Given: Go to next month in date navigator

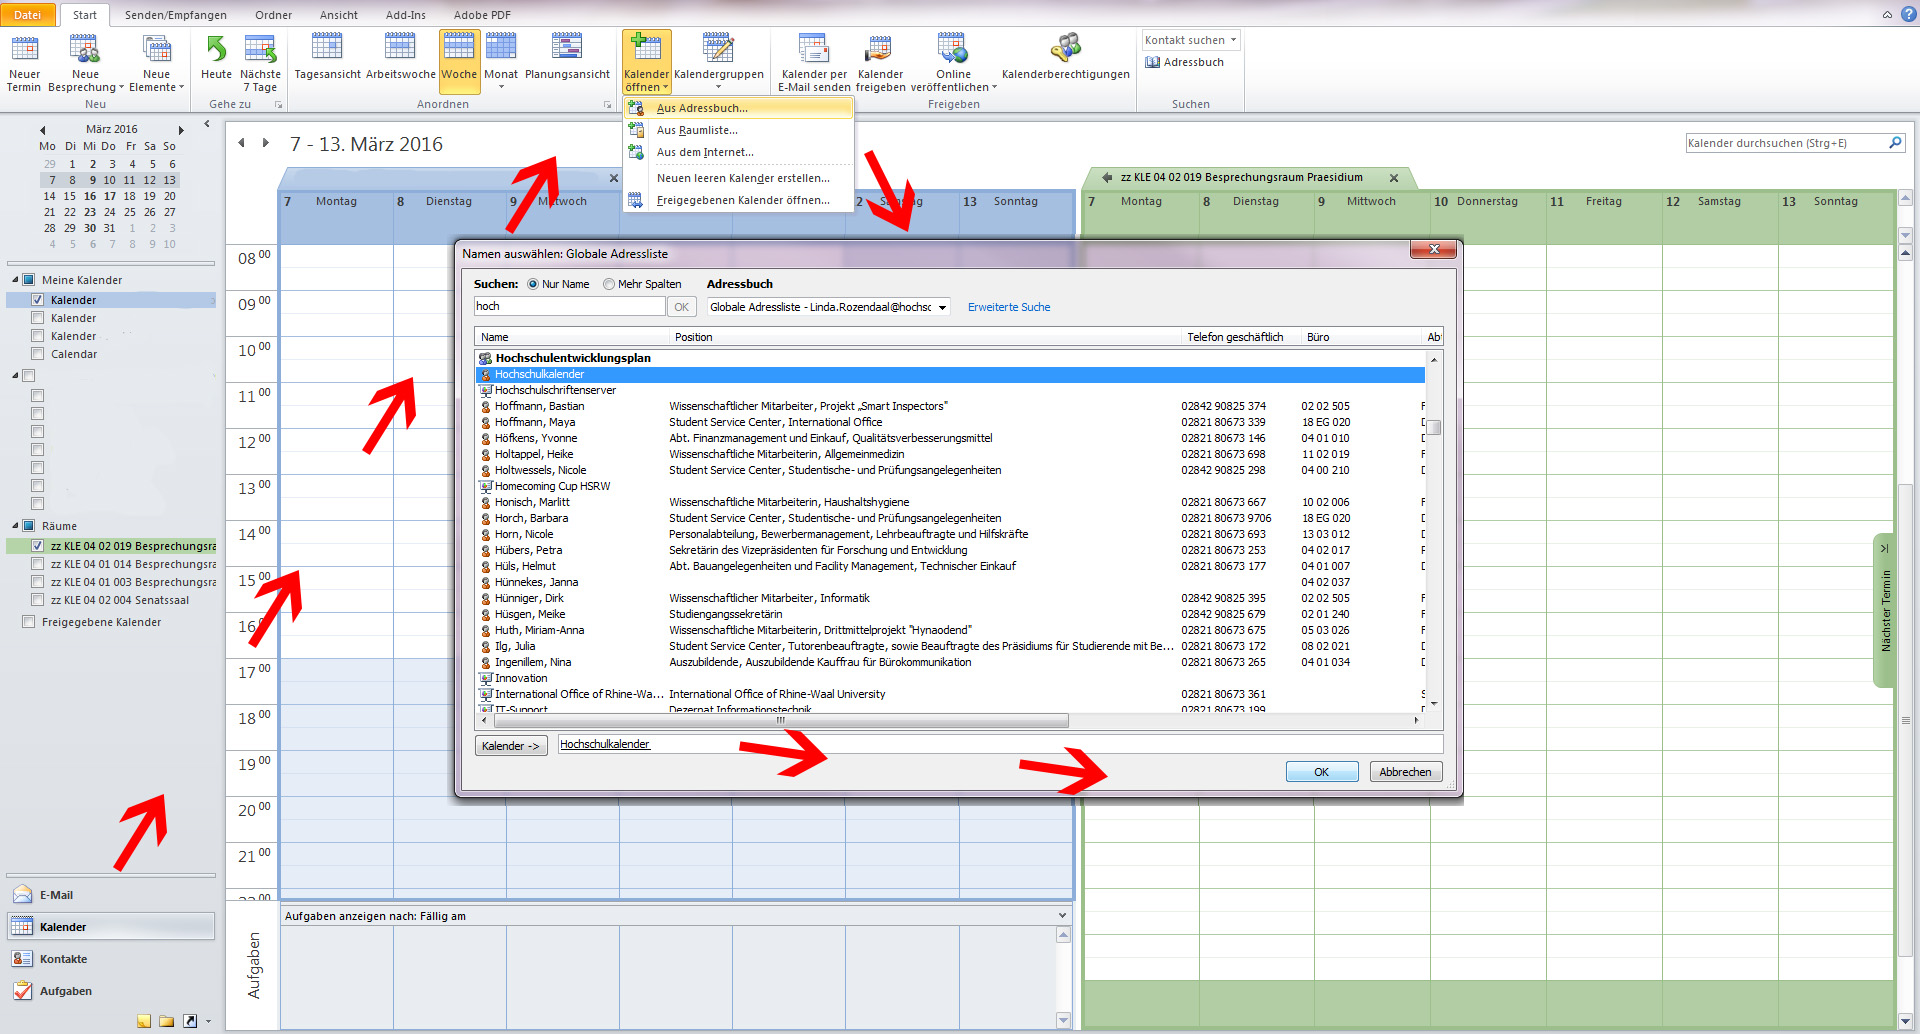Looking at the screenshot, I should click(181, 130).
